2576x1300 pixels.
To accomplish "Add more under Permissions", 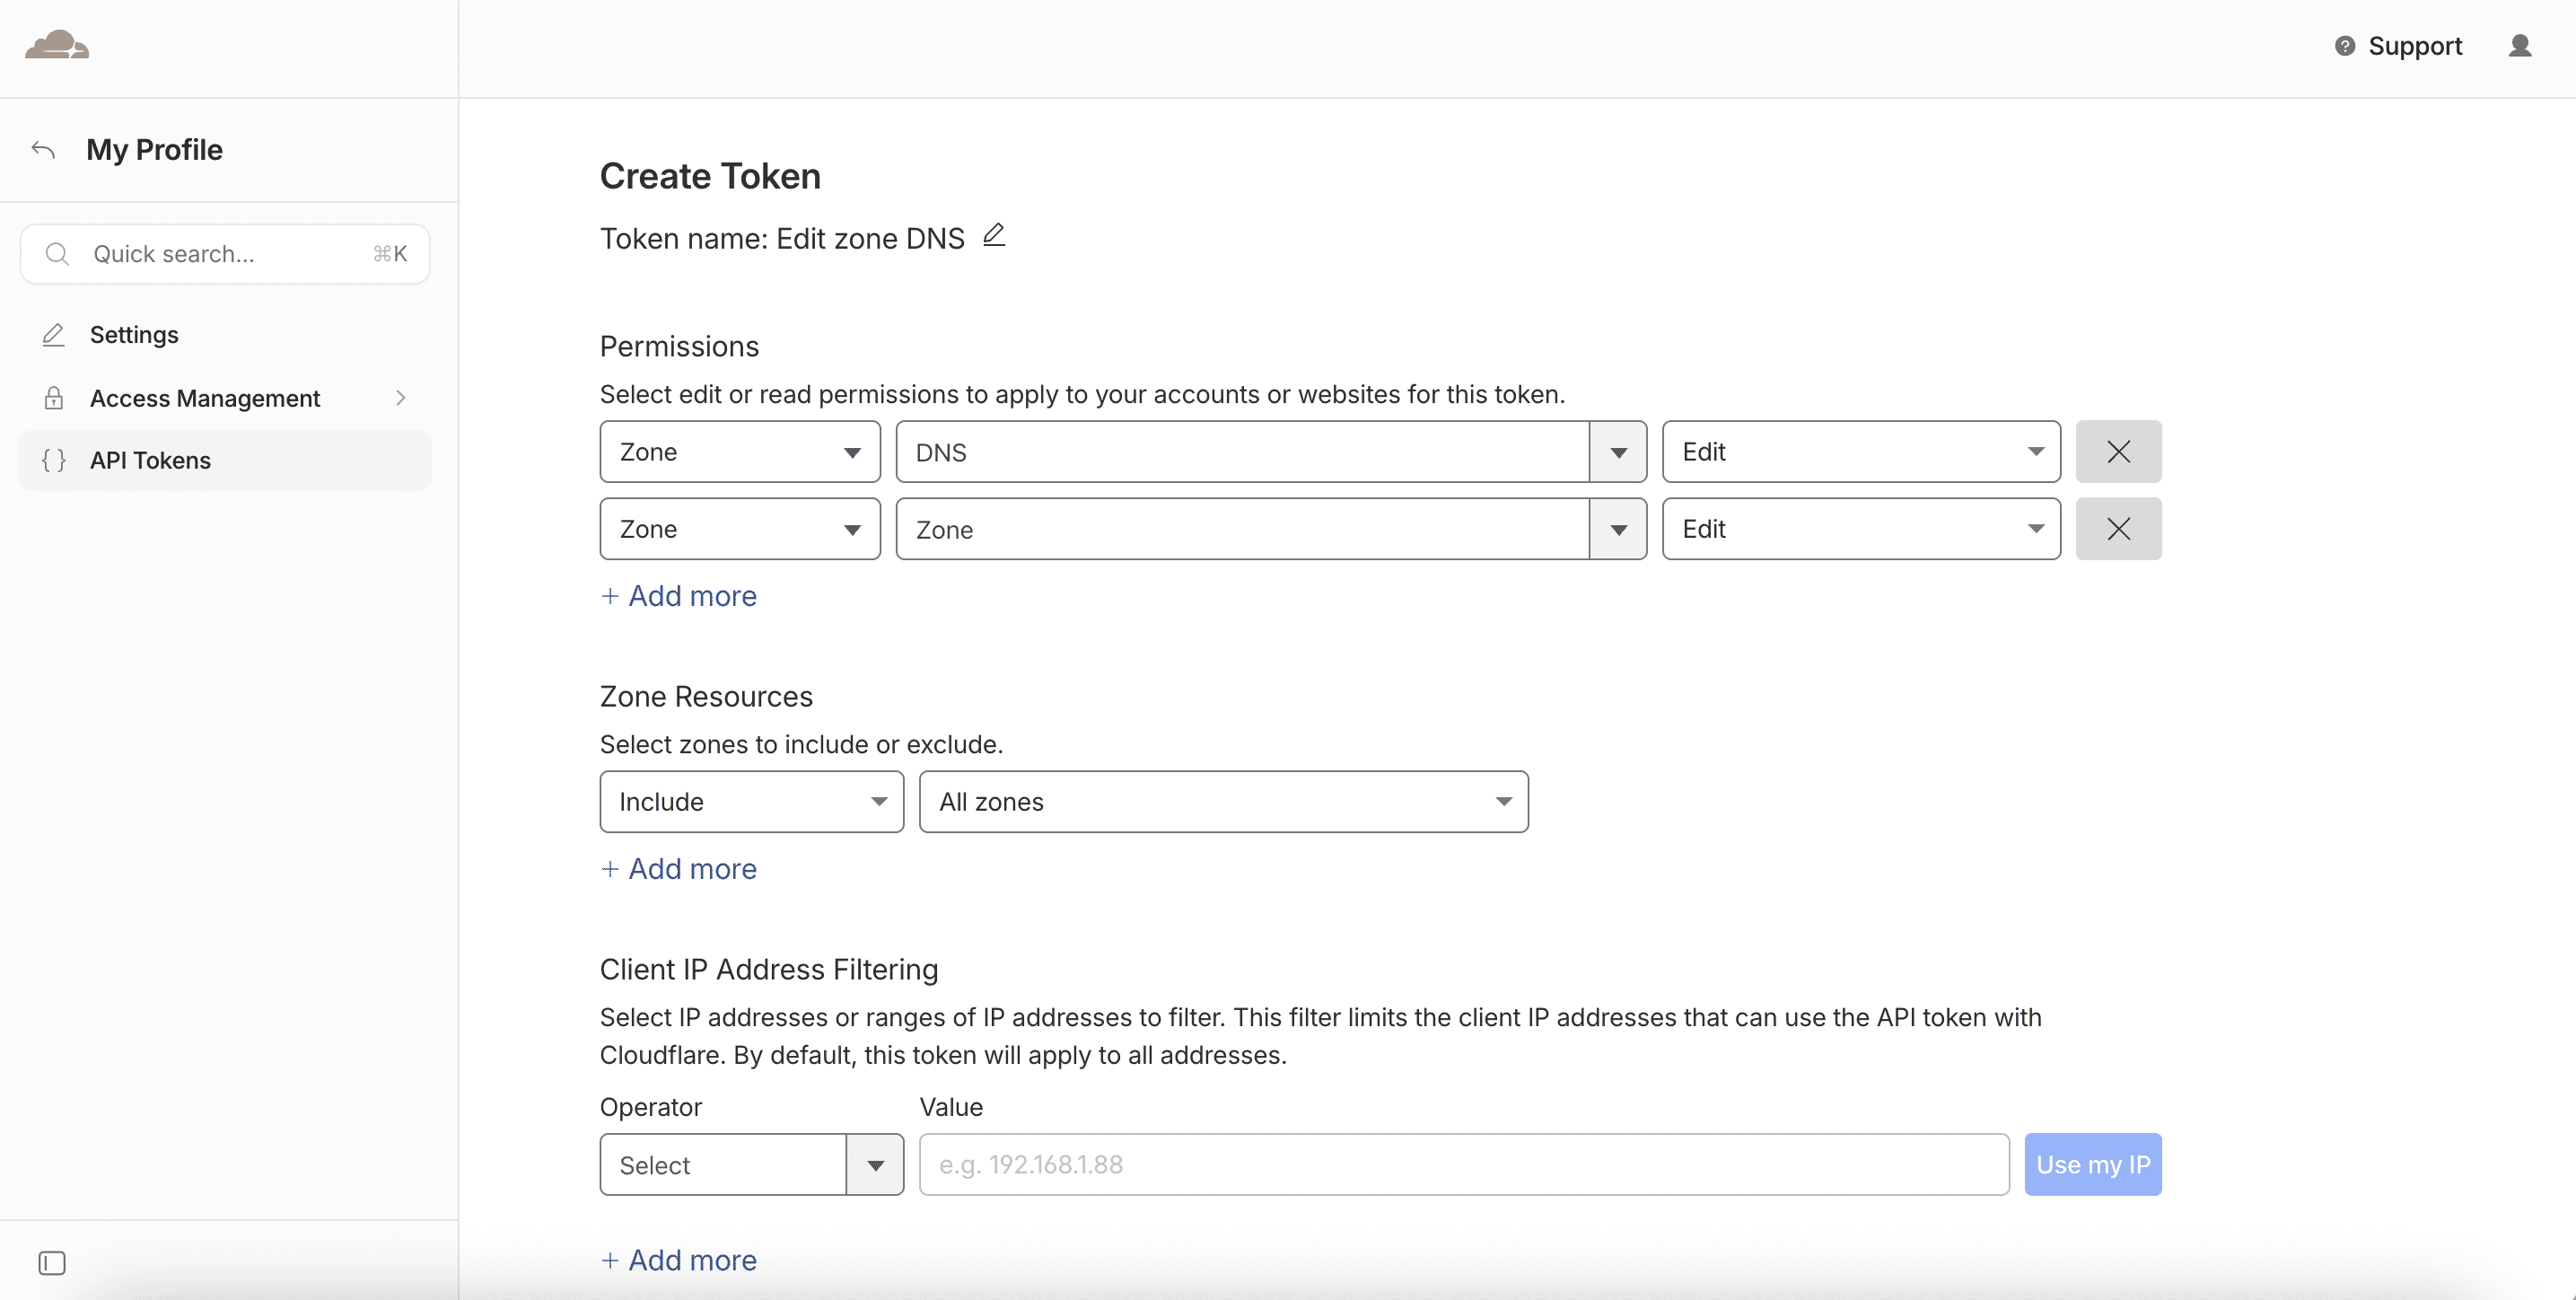I will 679,597.
